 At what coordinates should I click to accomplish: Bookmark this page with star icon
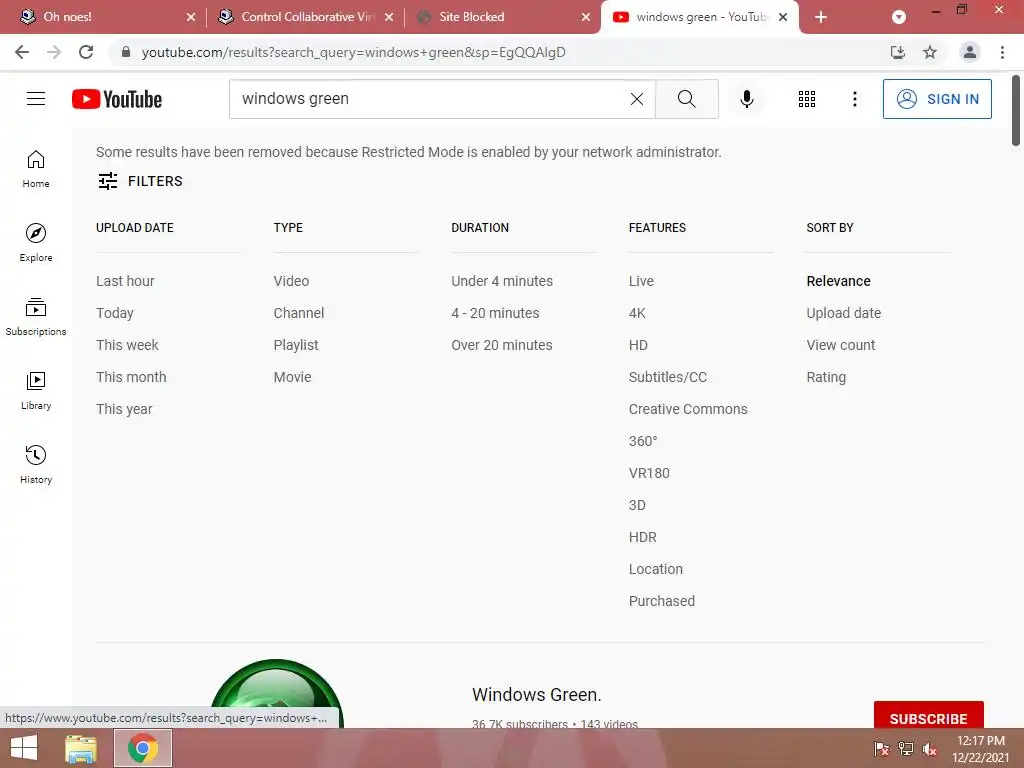point(930,52)
